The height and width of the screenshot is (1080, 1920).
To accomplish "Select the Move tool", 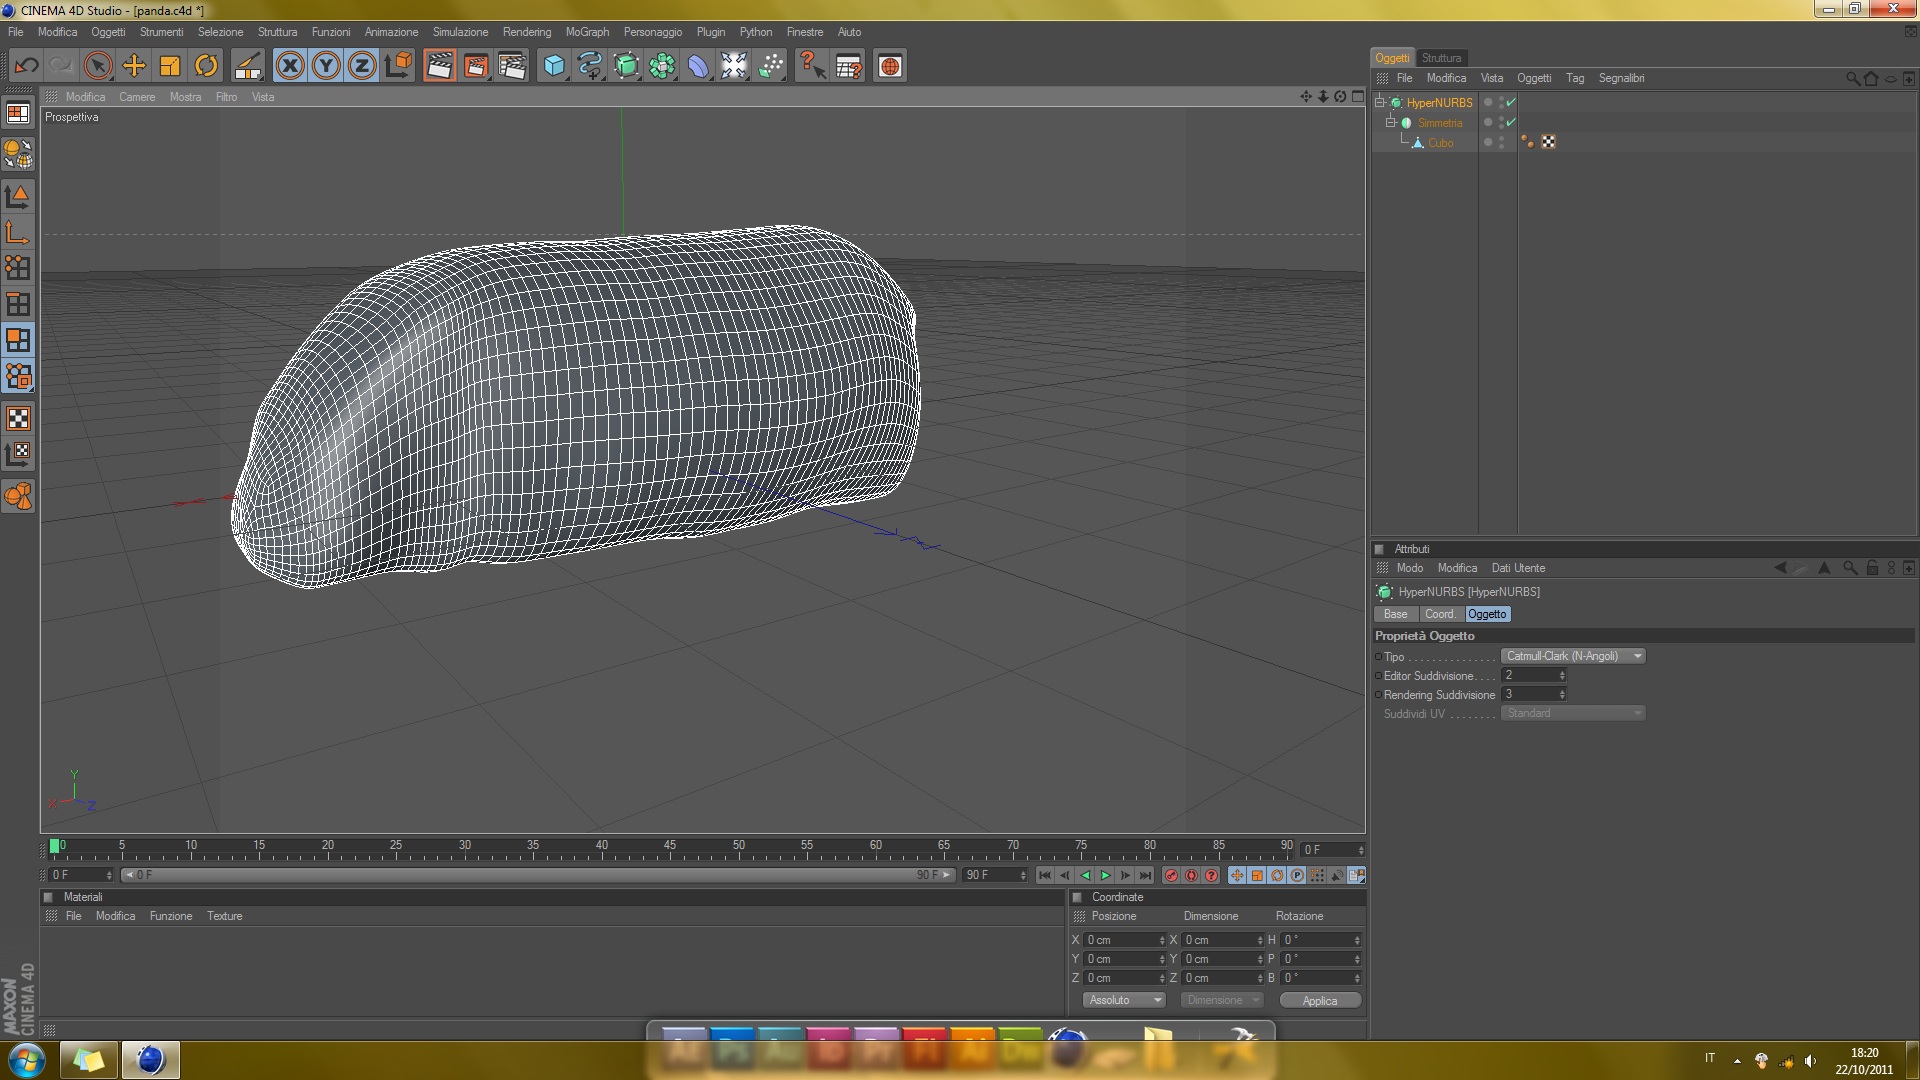I will pos(134,66).
